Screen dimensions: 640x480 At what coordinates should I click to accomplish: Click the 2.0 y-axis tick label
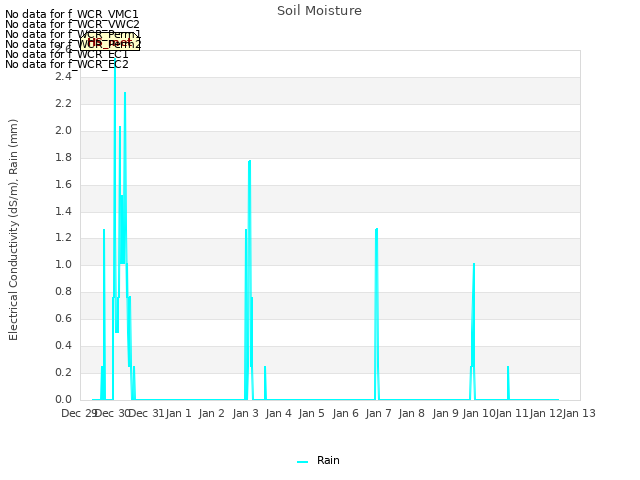click(63, 131)
